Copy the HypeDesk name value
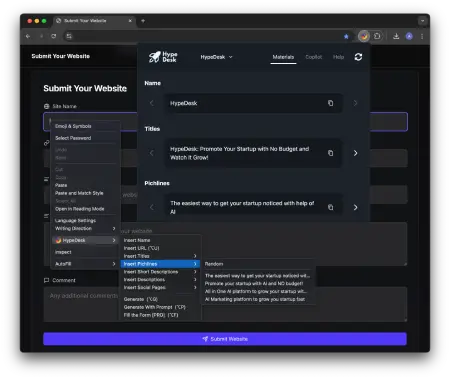 click(330, 103)
